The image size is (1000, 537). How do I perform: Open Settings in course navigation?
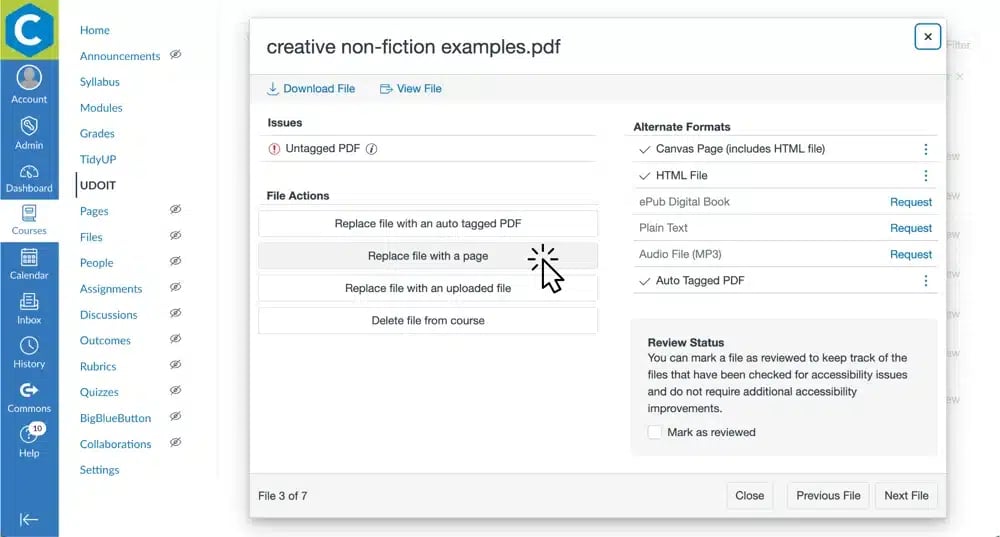pyautogui.click(x=99, y=470)
